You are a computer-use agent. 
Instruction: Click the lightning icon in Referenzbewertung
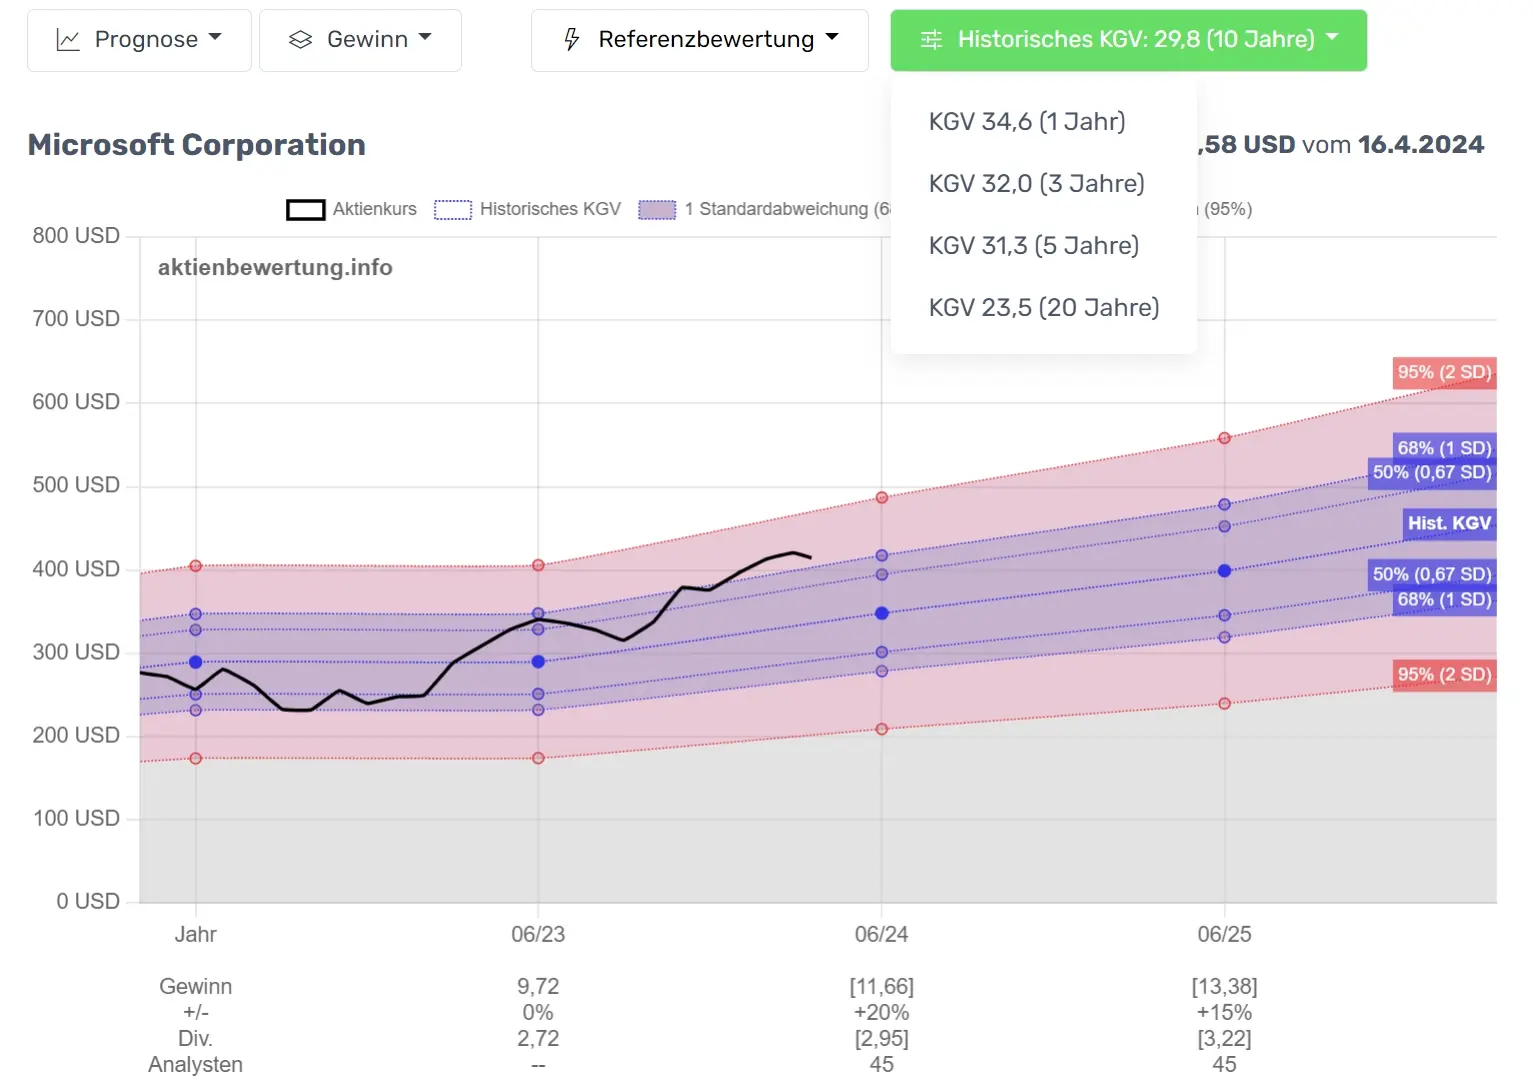[572, 40]
